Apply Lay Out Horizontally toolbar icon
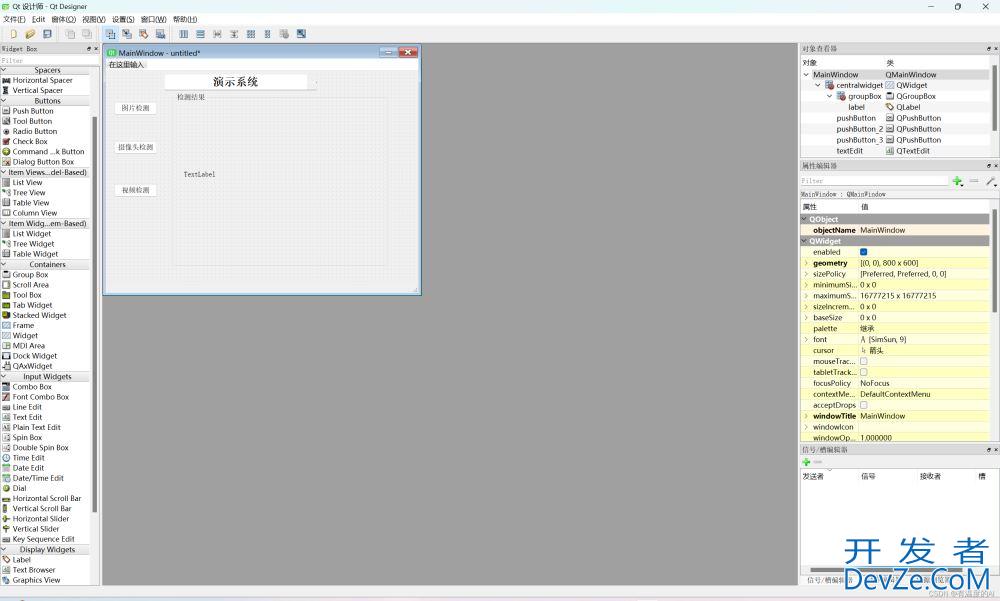Viewport: 1000px width, 601px height. 184,34
